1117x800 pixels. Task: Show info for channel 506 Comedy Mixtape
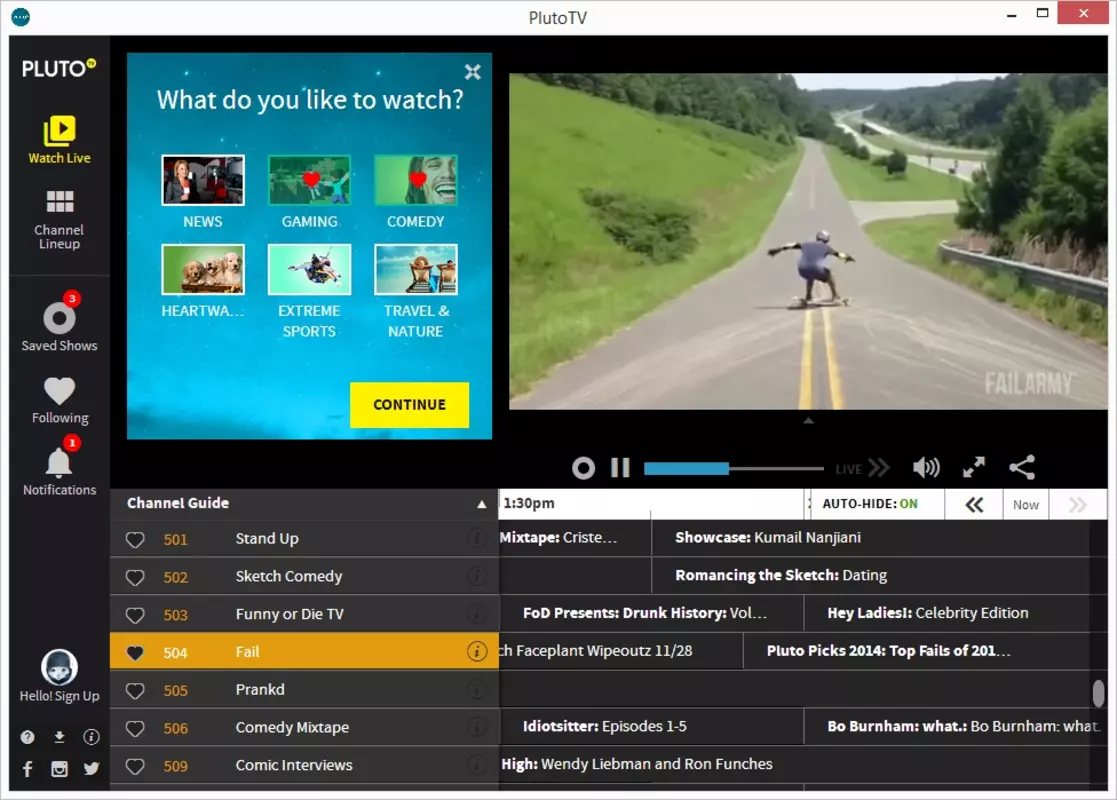(x=477, y=727)
